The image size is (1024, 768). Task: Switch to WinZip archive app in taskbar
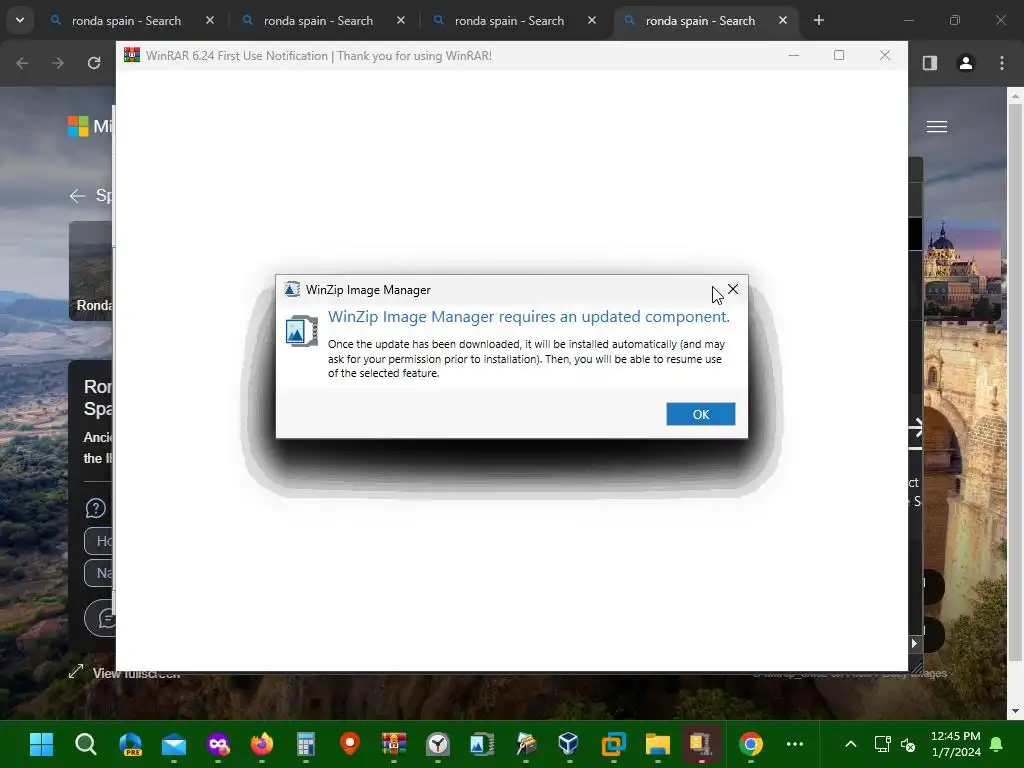[x=701, y=744]
